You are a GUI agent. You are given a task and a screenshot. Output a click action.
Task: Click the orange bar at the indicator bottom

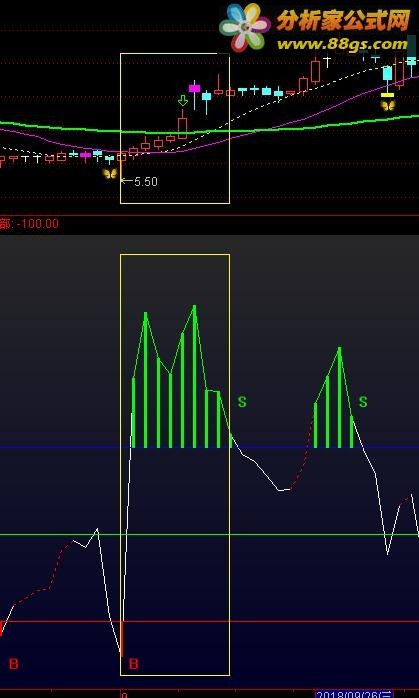(121, 638)
